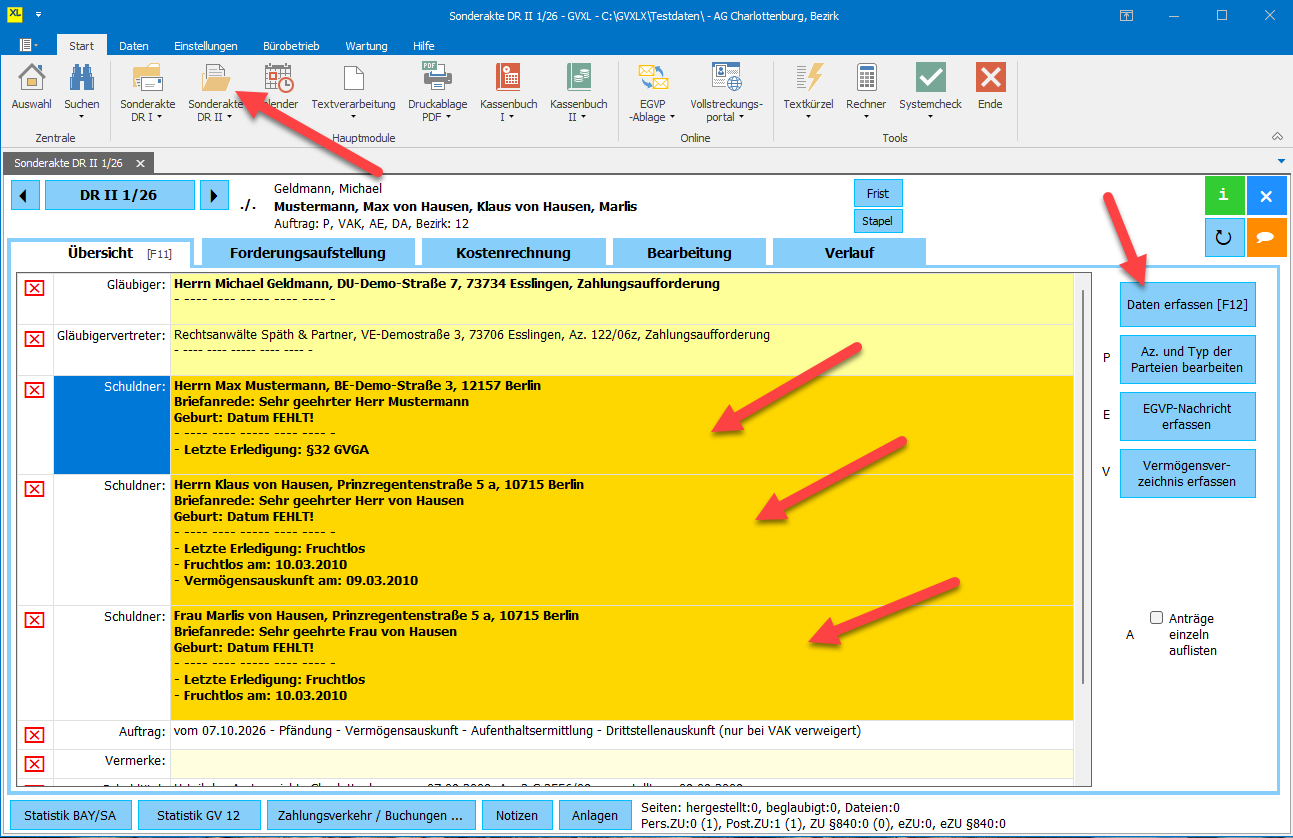The image size is (1293, 838).
Task: Expand Druckablage PDF dropdown arrow
Action: click(449, 117)
